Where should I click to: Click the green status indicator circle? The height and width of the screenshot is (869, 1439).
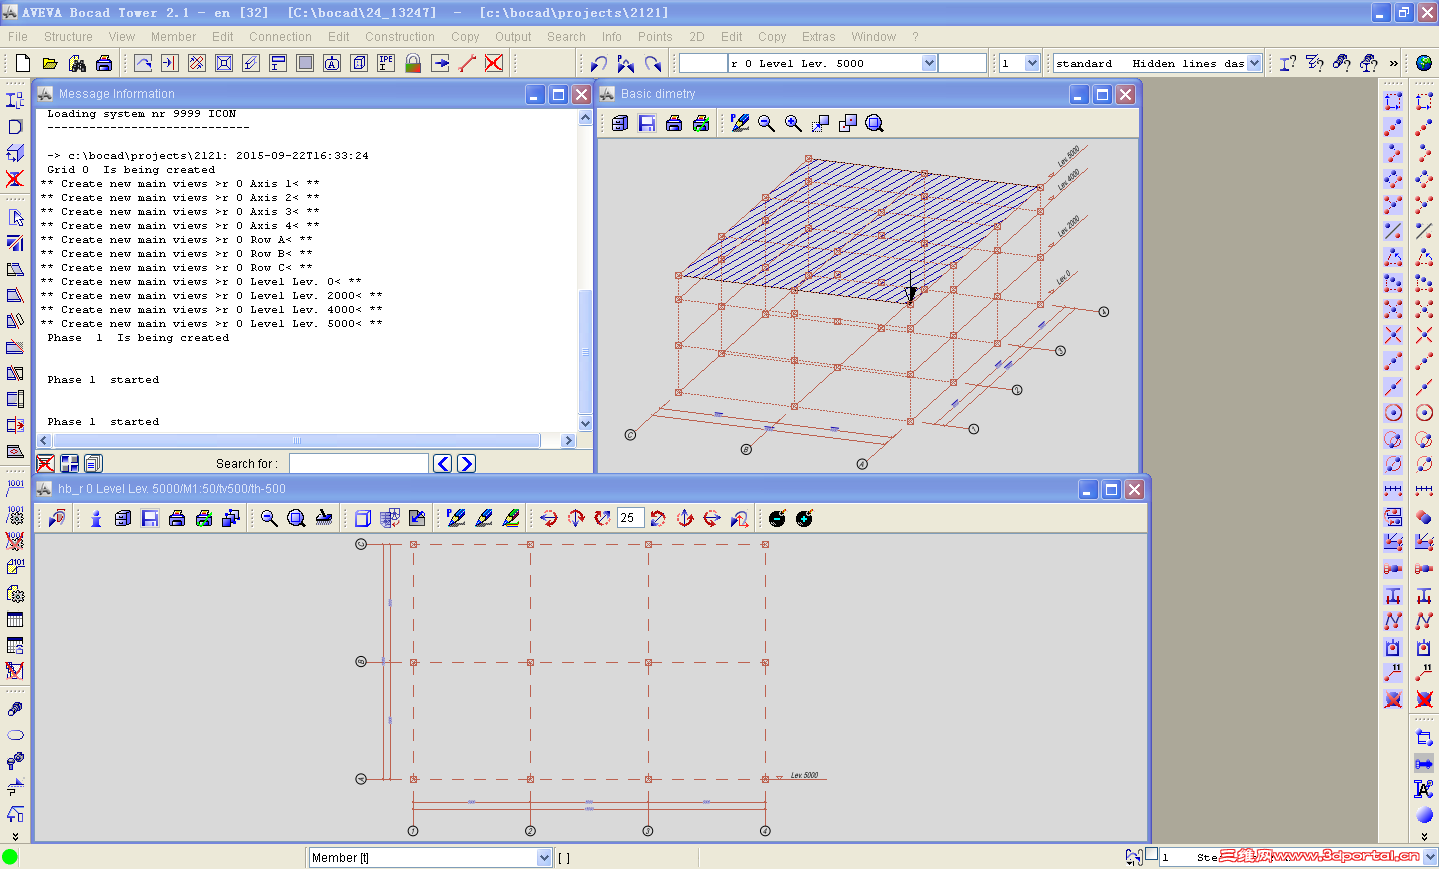tap(10, 857)
